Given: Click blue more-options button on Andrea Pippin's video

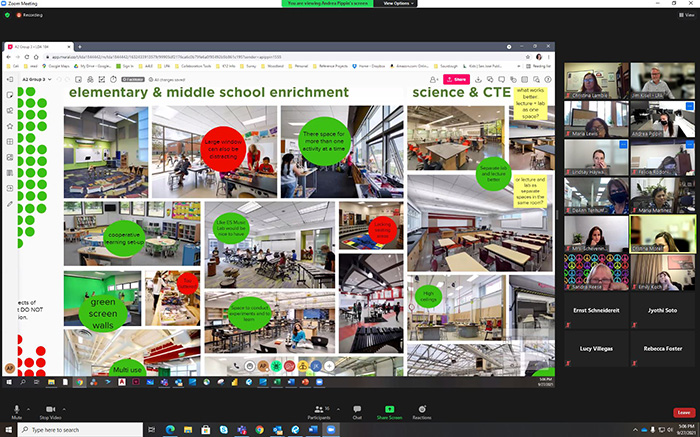Looking at the screenshot, I should pyautogui.click(x=690, y=106).
